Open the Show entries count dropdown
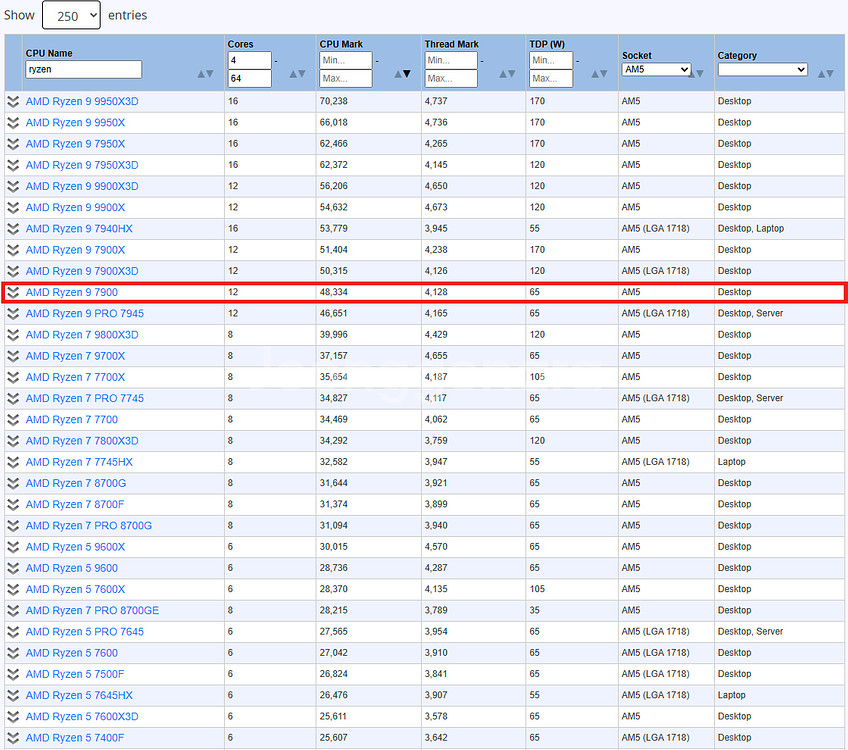The height and width of the screenshot is (750, 848). [x=71, y=15]
